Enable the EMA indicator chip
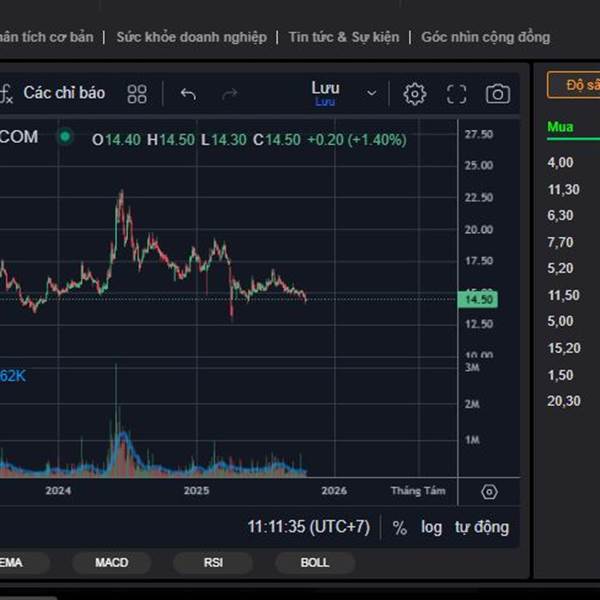Screen dimensions: 600x600 (23, 562)
